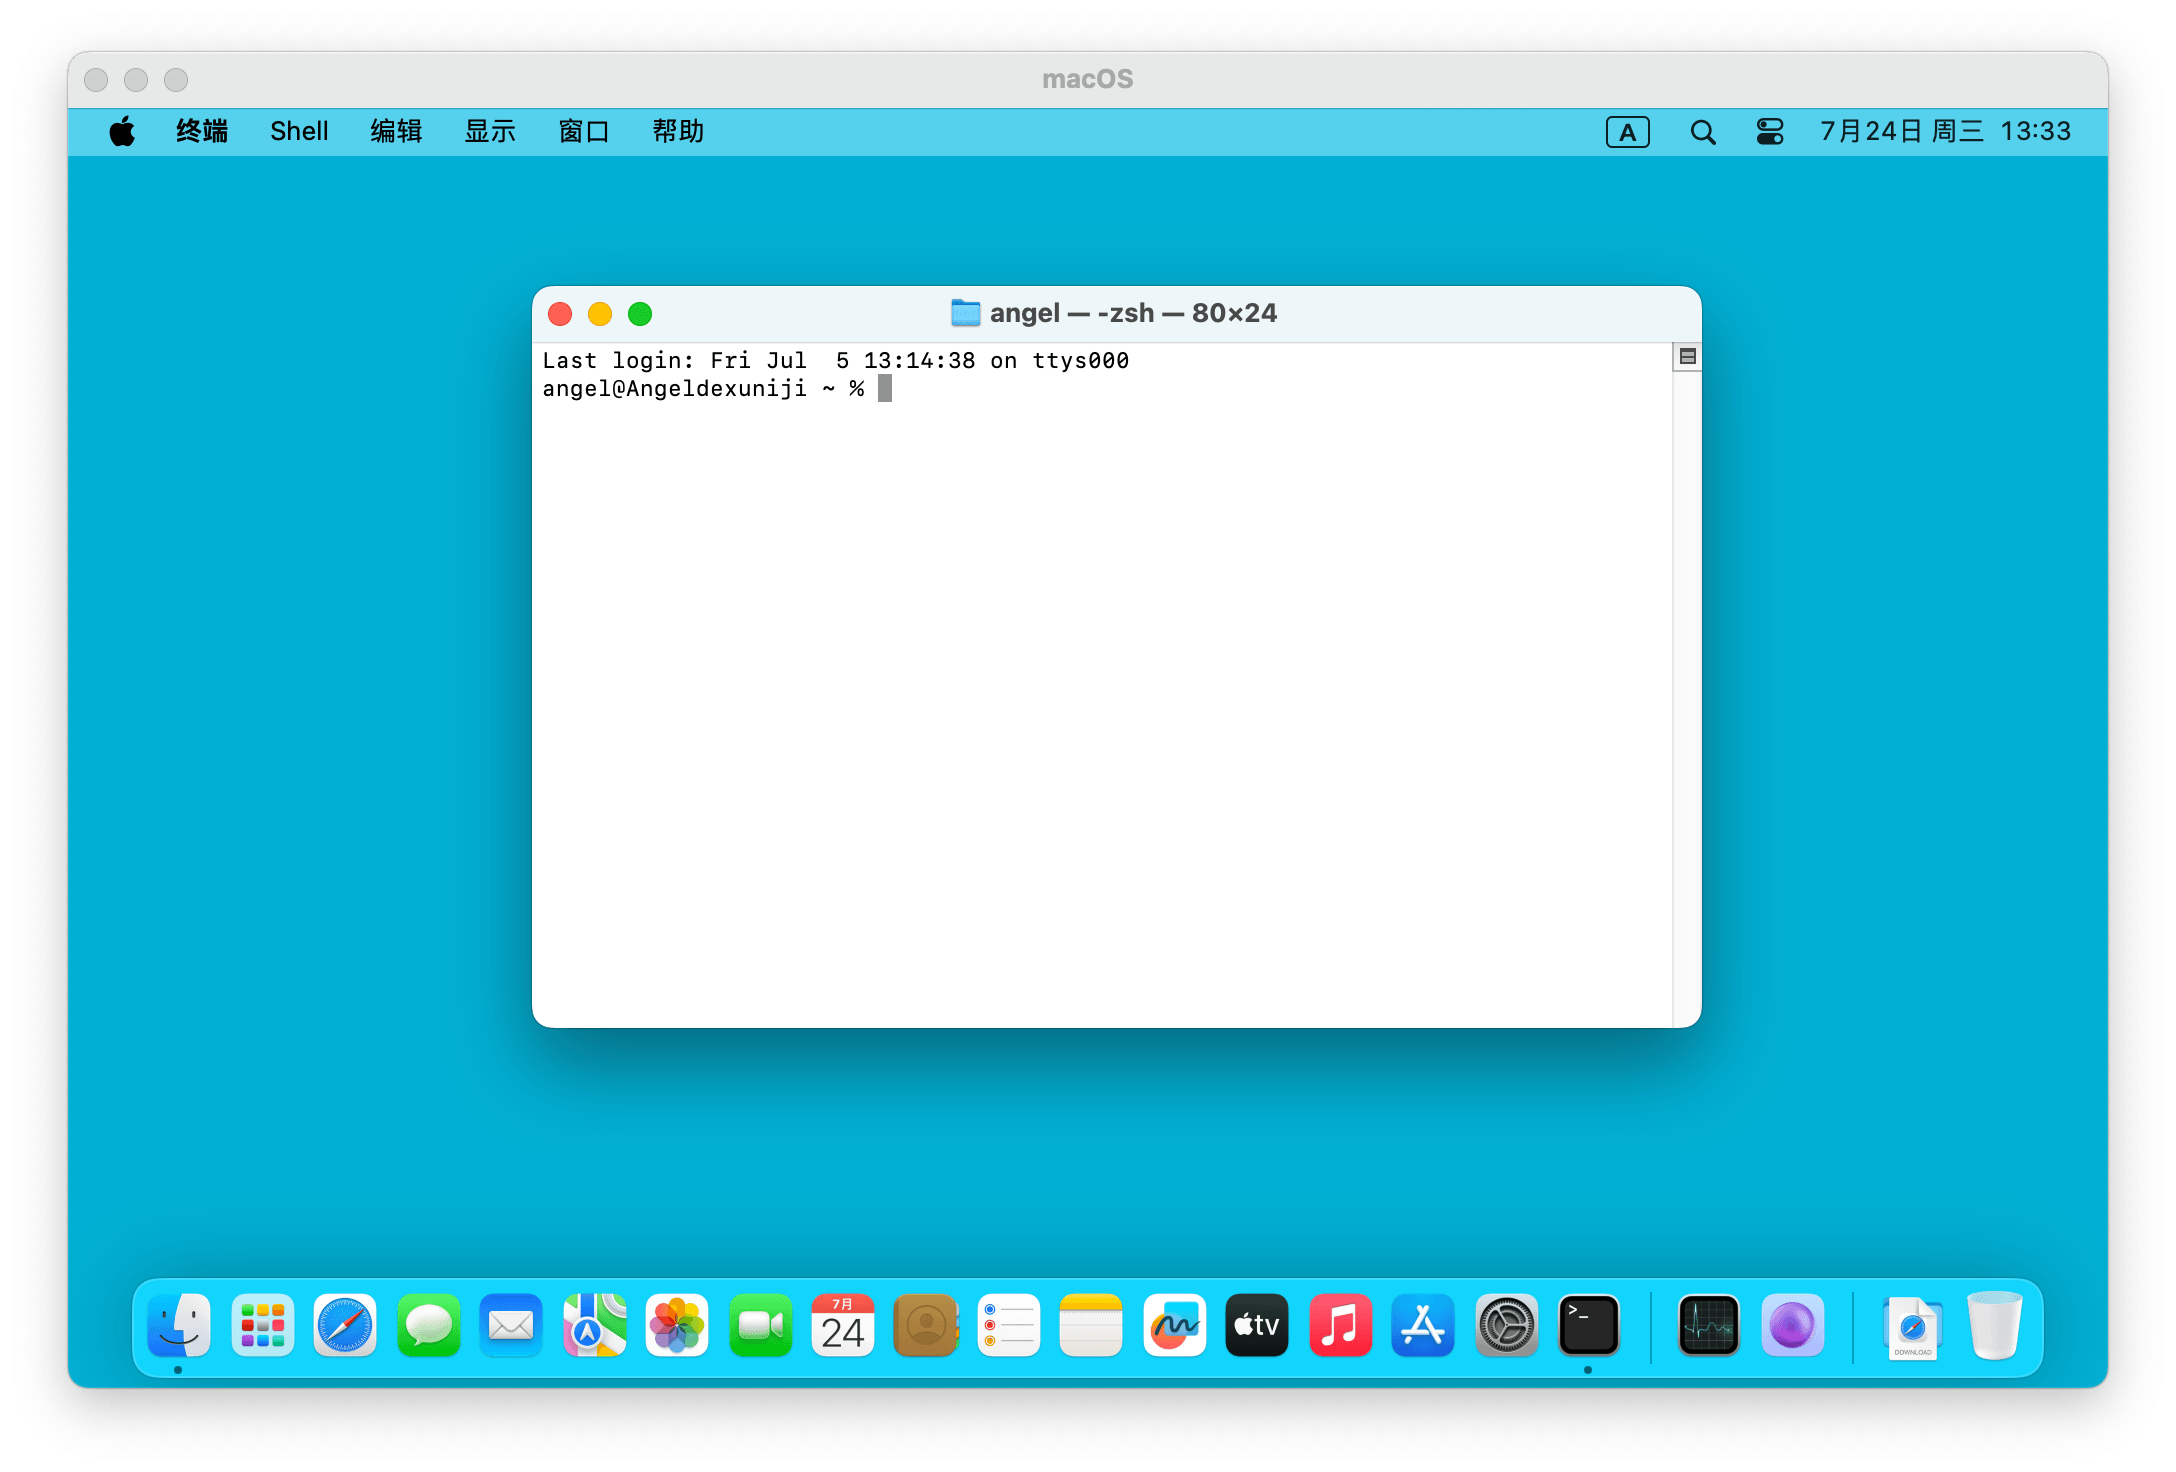Launch Messages app in Dock
This screenshot has width=2176, height=1472.
[x=428, y=1326]
